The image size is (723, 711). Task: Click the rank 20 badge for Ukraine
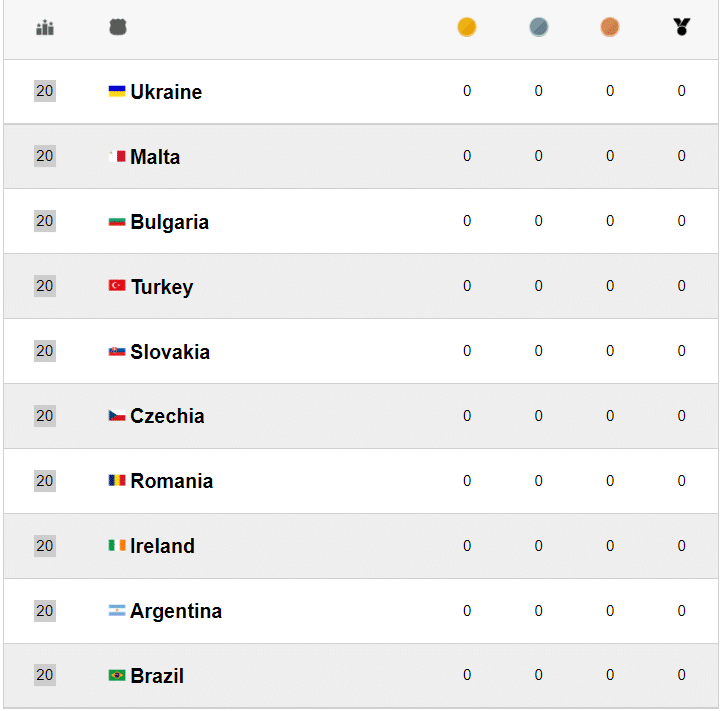pos(45,91)
